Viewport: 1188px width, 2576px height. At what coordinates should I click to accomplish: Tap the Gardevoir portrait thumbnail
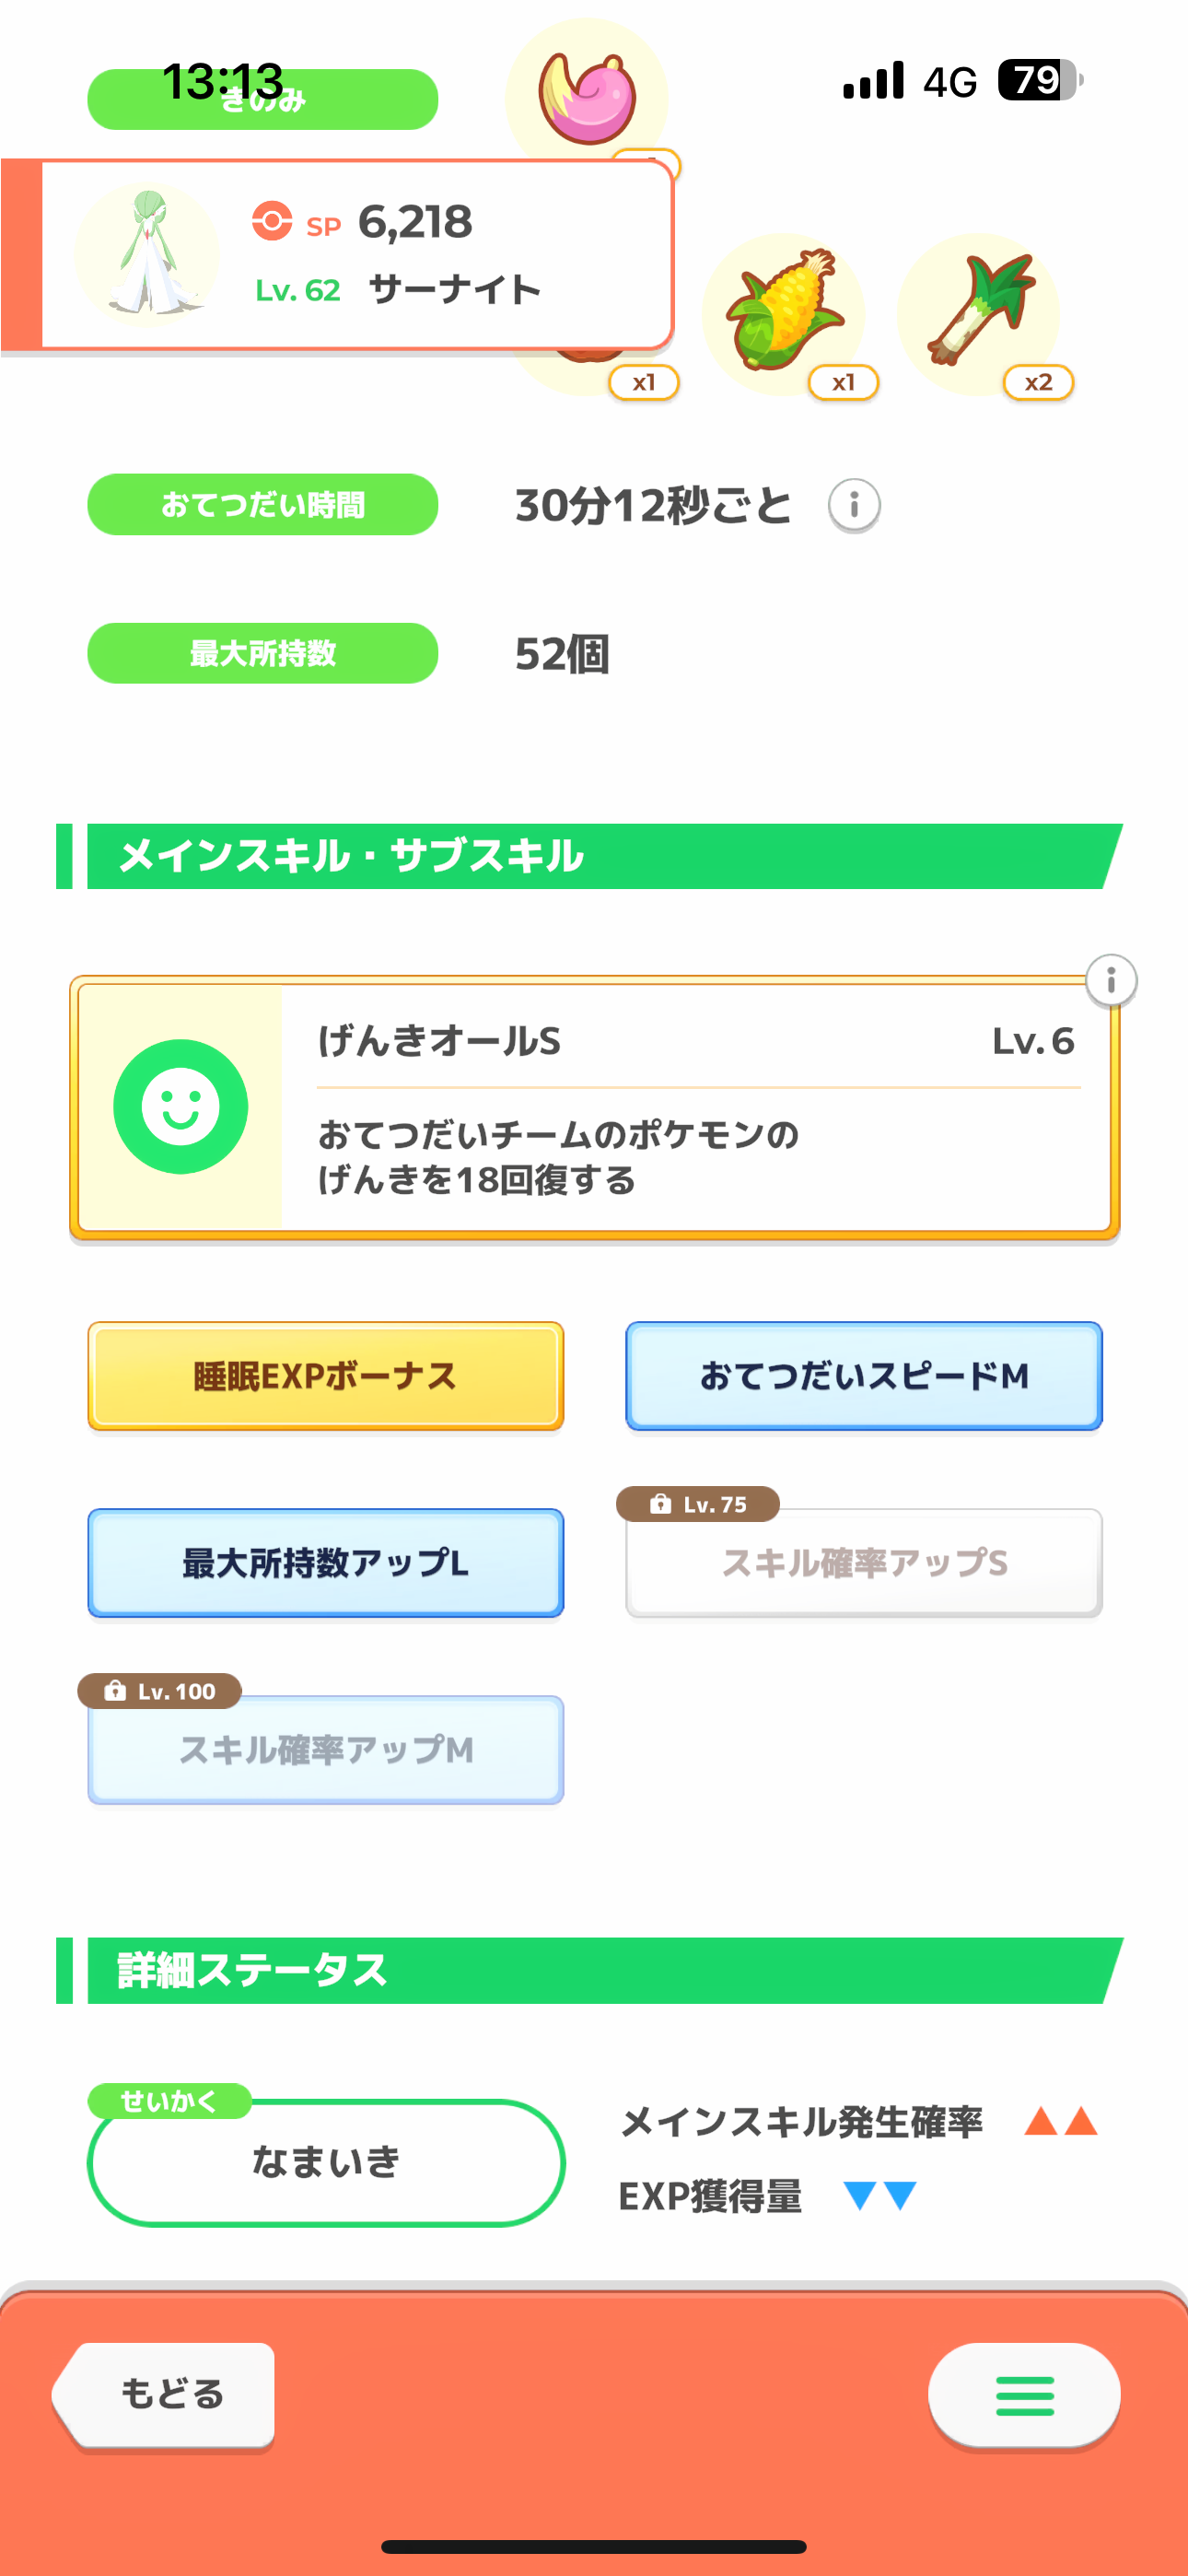point(147,254)
